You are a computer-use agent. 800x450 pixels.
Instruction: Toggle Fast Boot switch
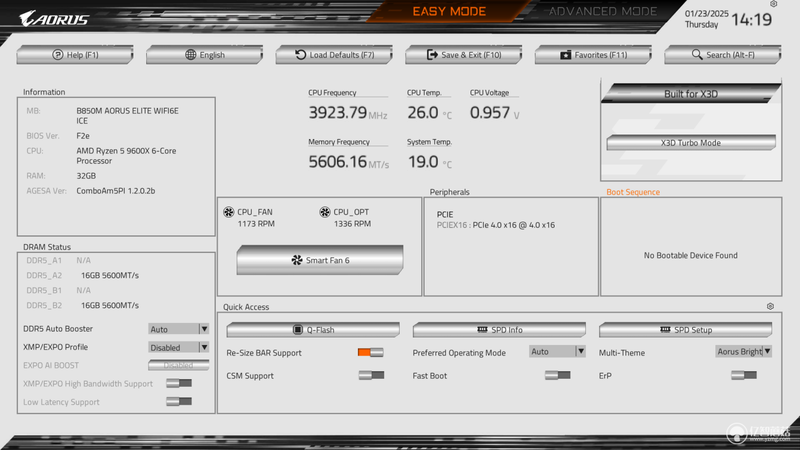[557, 376]
